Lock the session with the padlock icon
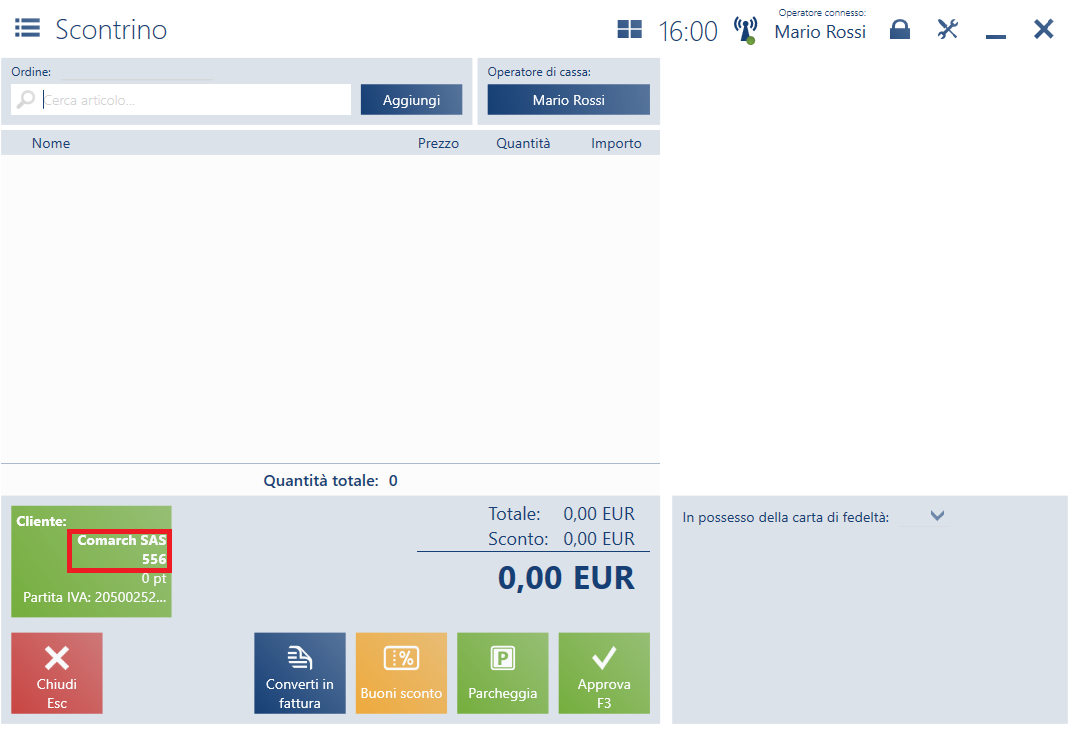Image resolution: width=1076 pixels, height=729 pixels. (x=900, y=30)
